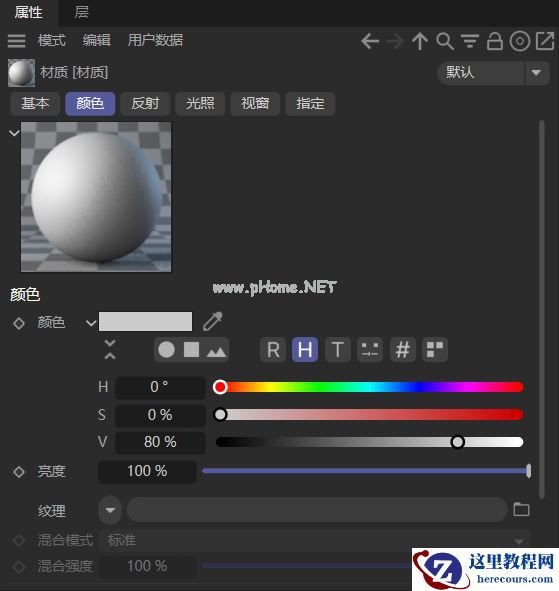Viewport: 559px width, 591px height.
Task: Click the large material sphere preview
Action: (x=96, y=197)
